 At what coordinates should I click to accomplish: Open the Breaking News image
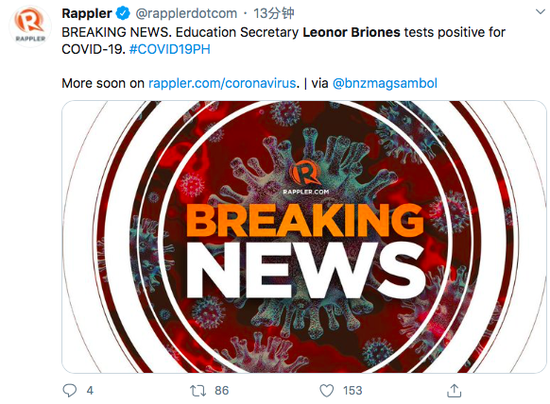tap(304, 237)
